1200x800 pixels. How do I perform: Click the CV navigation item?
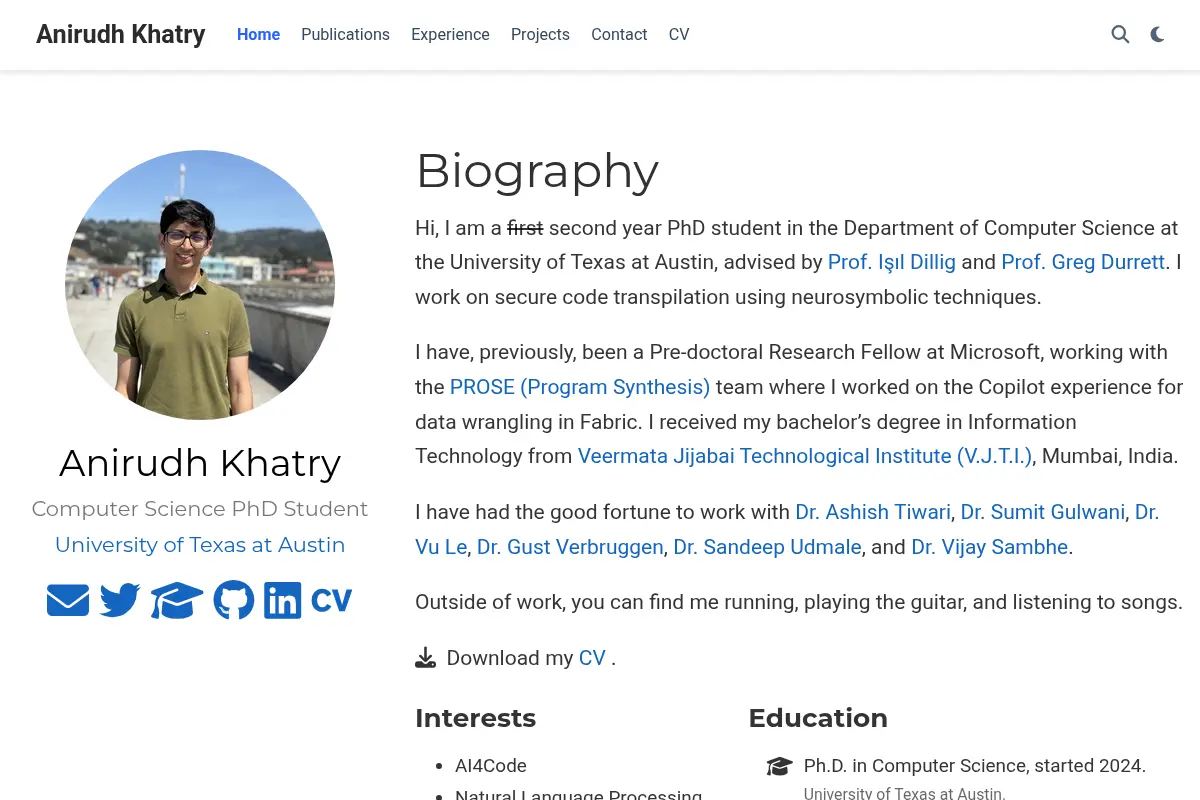[x=679, y=35]
